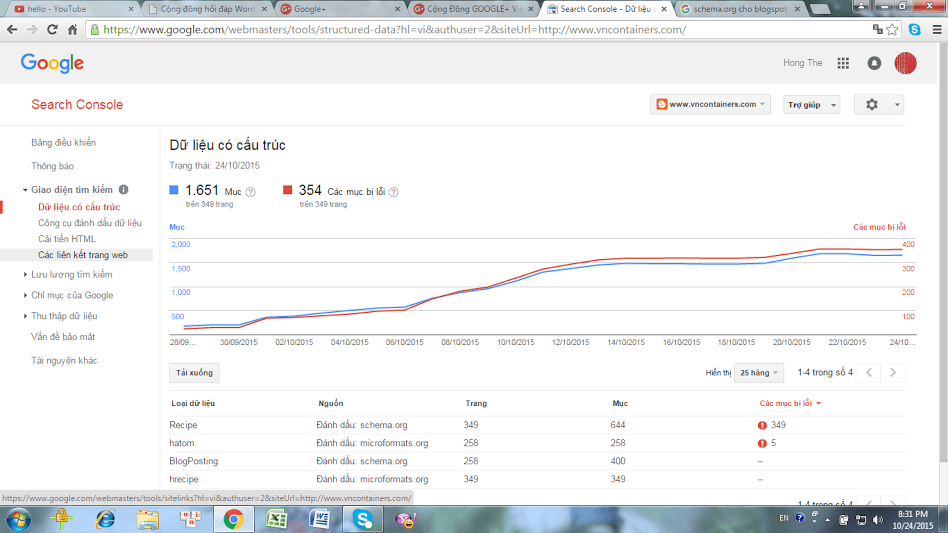948x533 pixels.
Task: Open the Trợ giúp dropdown
Action: [811, 105]
